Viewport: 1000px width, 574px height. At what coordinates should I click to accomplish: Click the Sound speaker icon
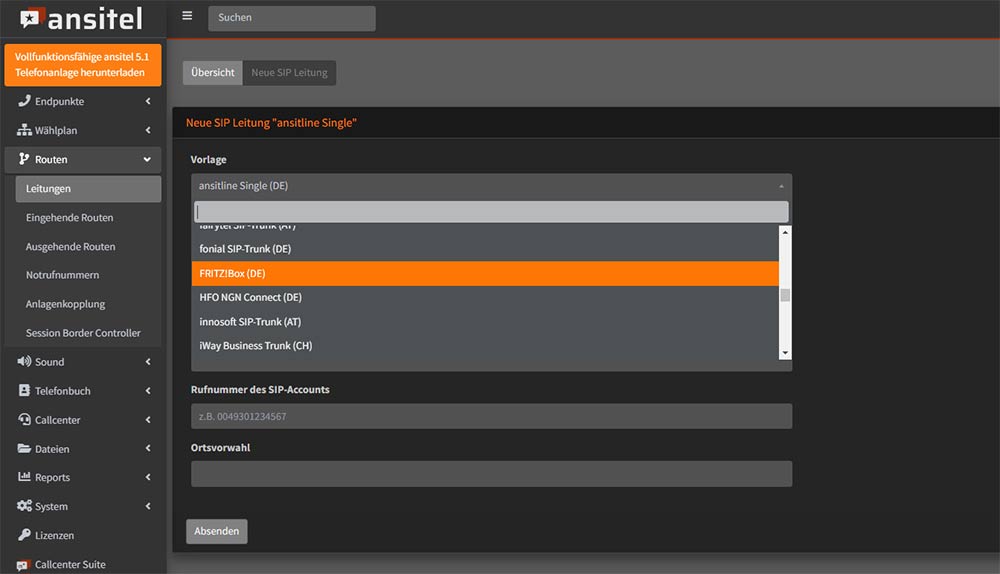pos(24,362)
